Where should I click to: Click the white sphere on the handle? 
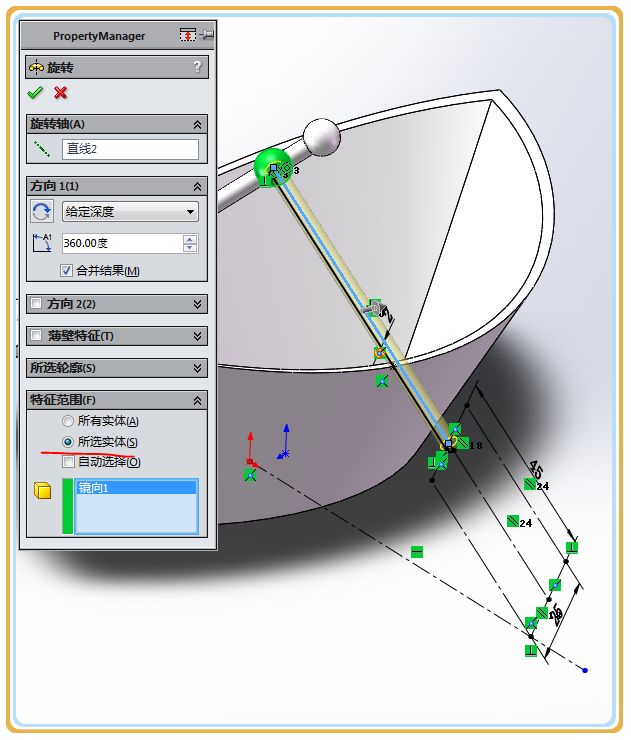[x=321, y=137]
